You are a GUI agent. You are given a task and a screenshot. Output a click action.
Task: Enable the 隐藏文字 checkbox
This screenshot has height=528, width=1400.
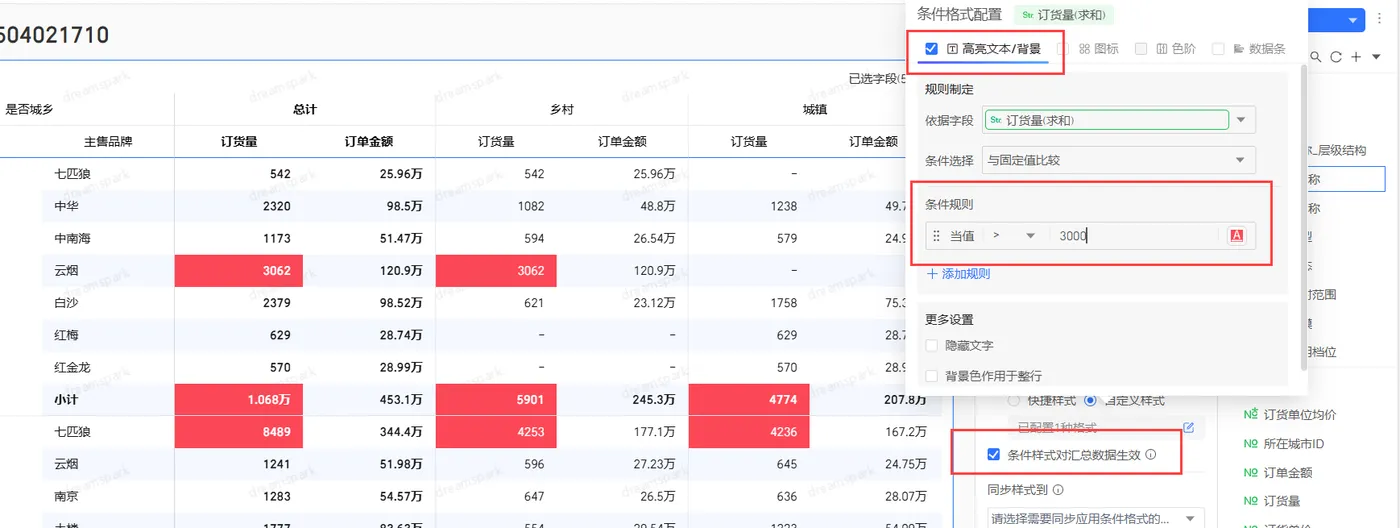pos(932,345)
